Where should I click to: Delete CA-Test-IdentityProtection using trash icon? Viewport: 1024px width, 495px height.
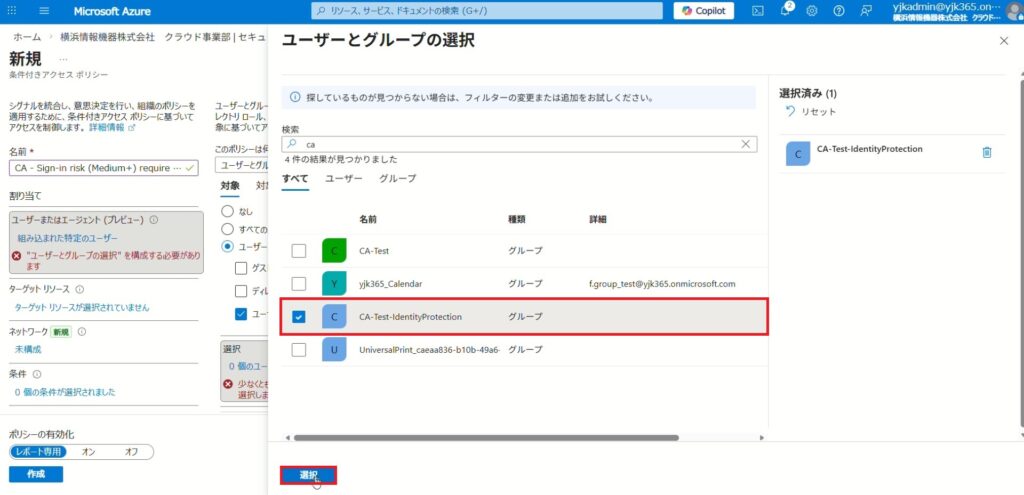click(987, 152)
